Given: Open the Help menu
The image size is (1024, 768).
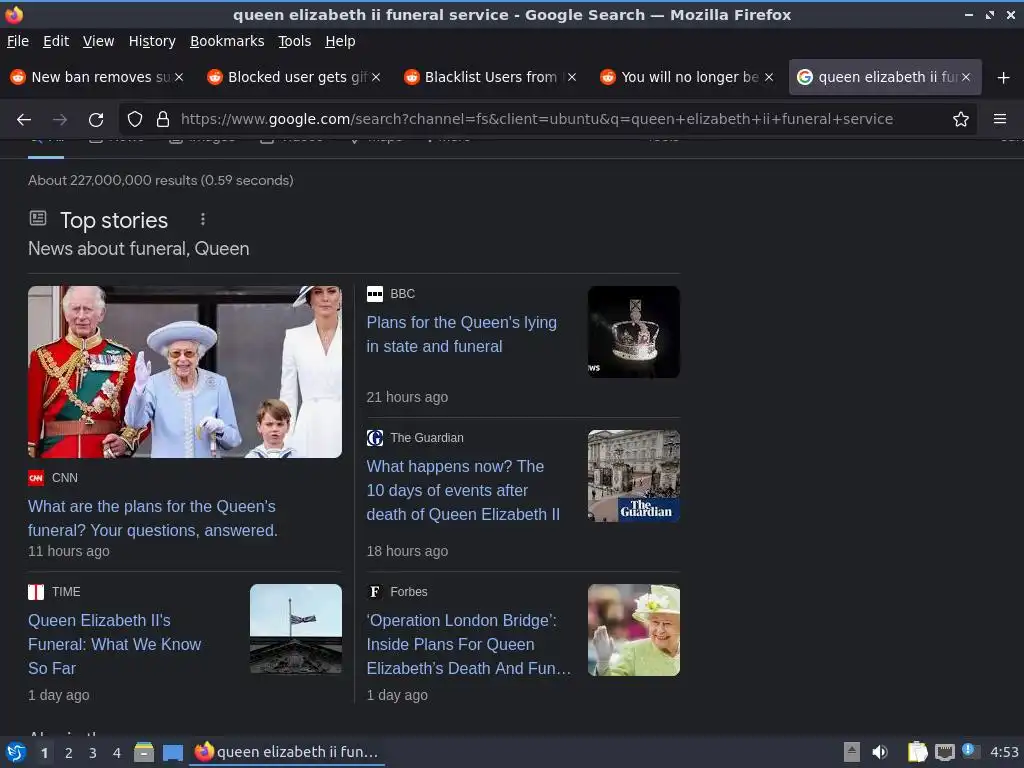Looking at the screenshot, I should tap(340, 41).
